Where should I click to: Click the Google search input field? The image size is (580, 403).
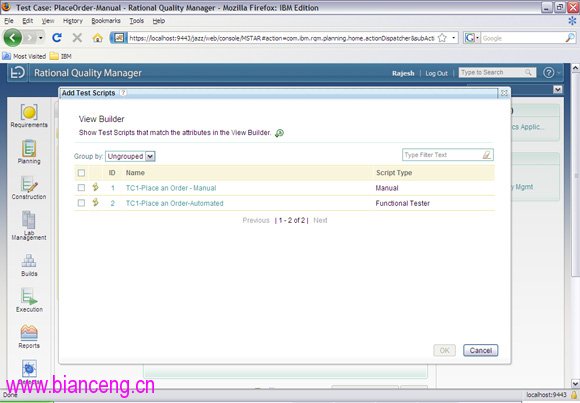click(x=523, y=38)
